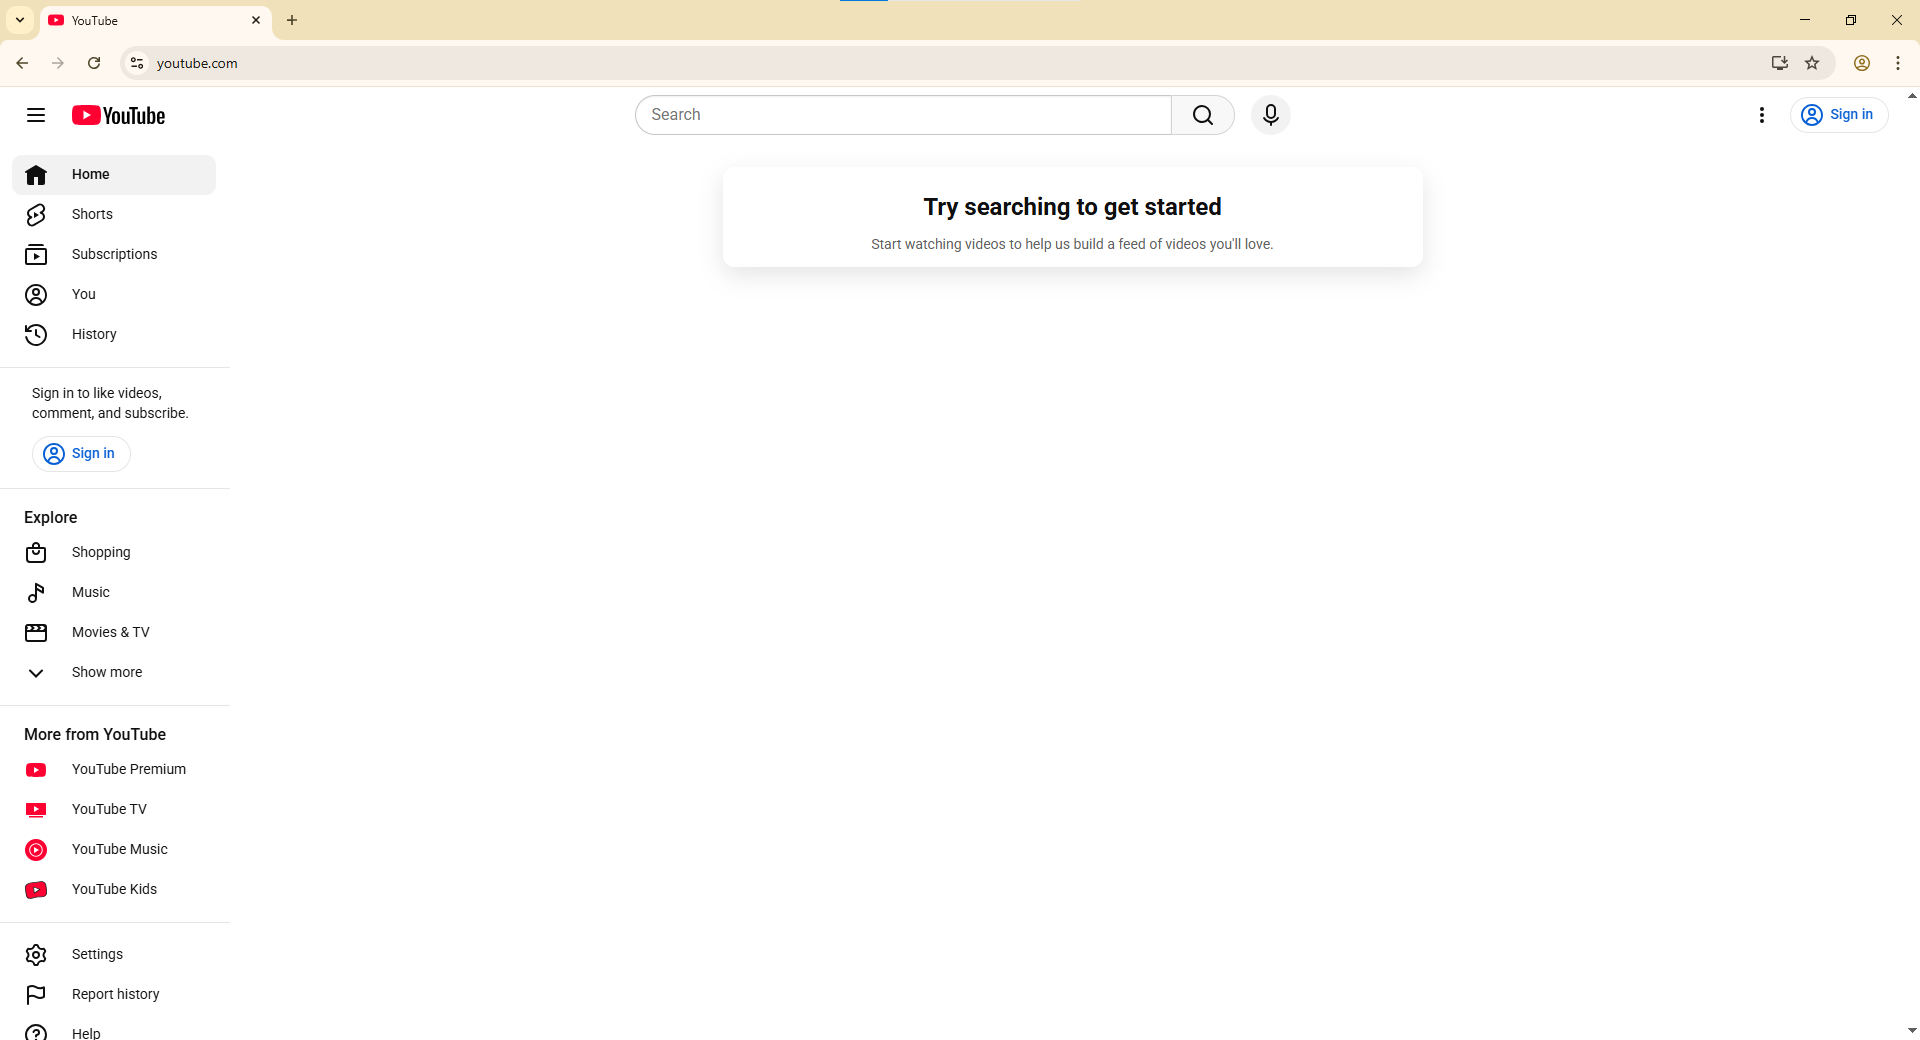
Task: Toggle the hamburger guide menu
Action: click(36, 116)
